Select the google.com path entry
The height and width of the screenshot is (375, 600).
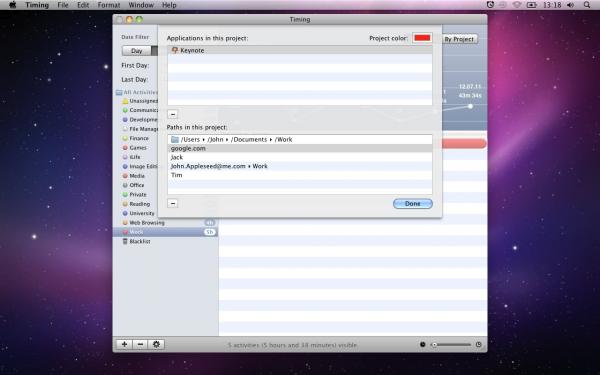300,148
